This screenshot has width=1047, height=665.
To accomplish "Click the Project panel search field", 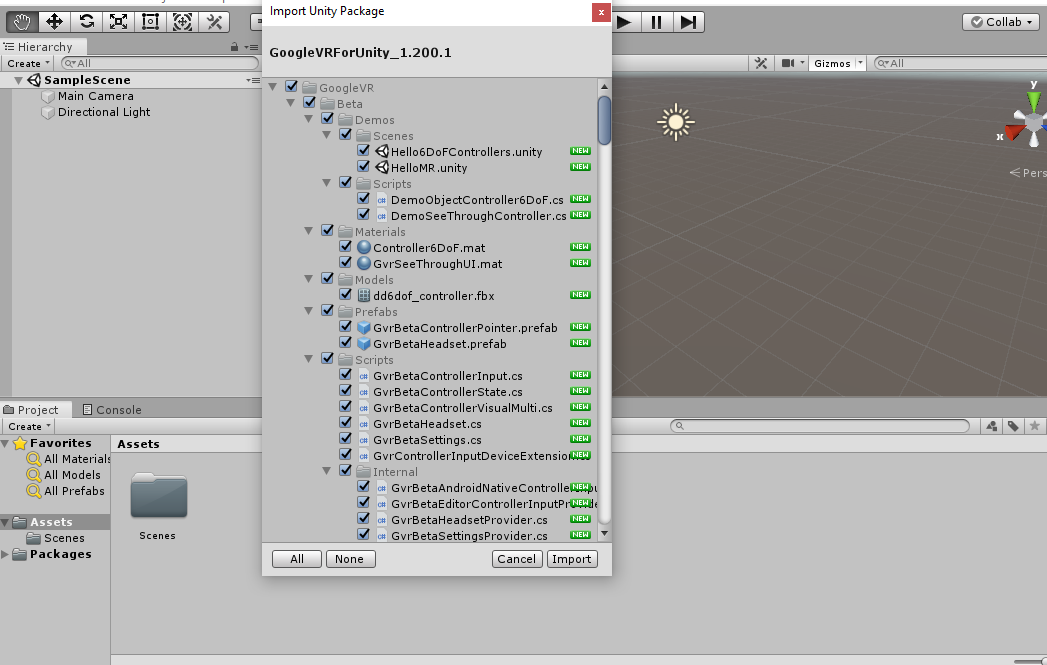I will [820, 426].
